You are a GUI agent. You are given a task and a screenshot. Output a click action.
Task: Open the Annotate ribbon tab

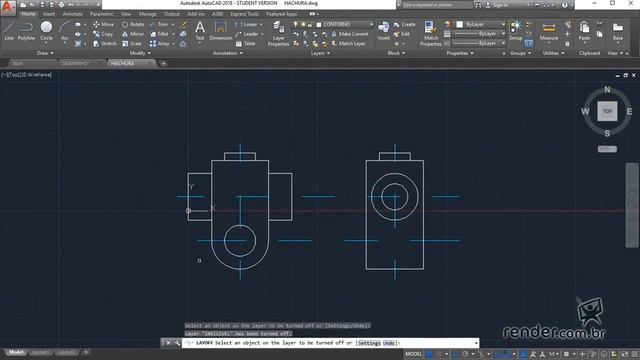pyautogui.click(x=73, y=14)
